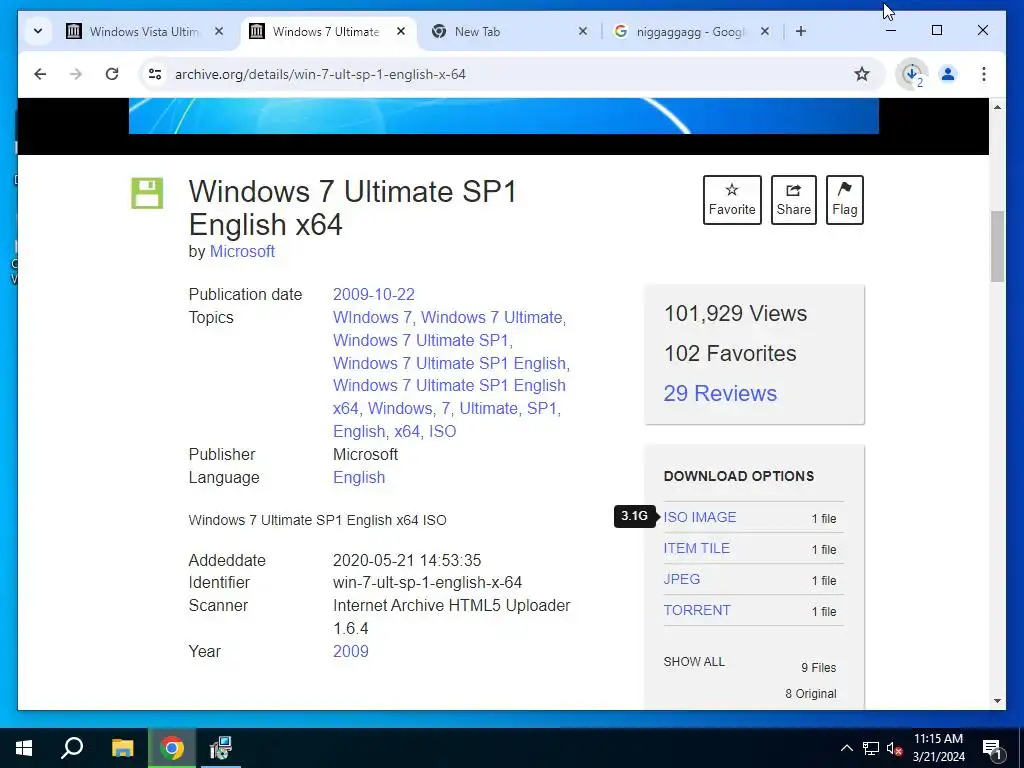Viewport: 1024px width, 768px height.
Task: Click the muted volume tray icon
Action: click(894, 748)
